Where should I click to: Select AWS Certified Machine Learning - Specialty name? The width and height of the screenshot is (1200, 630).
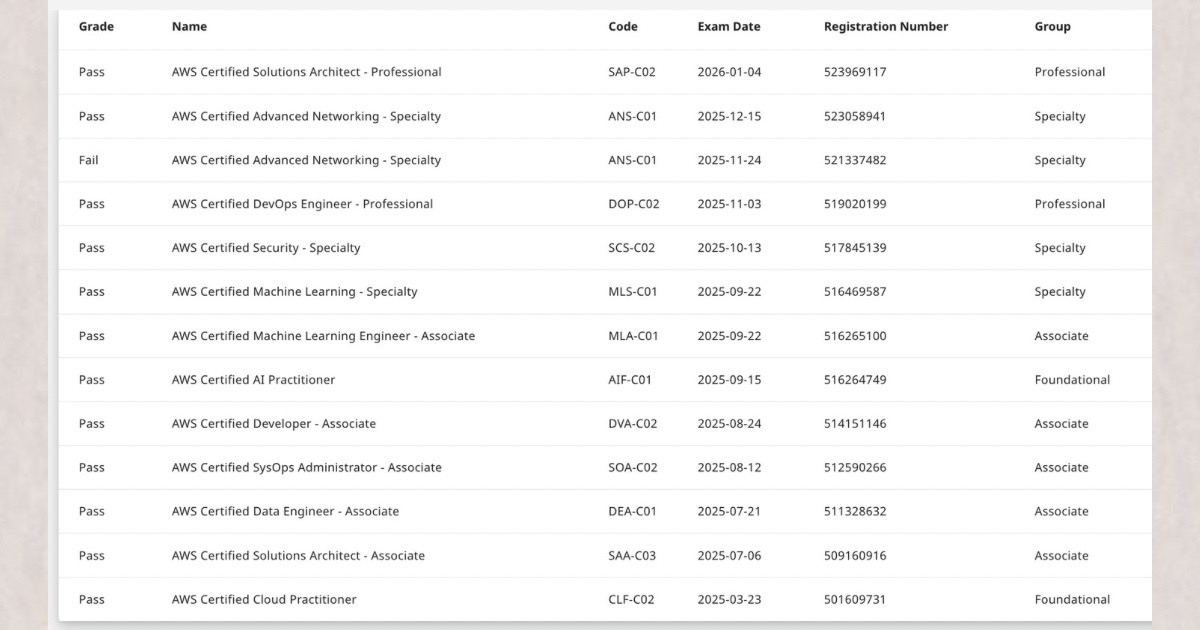coord(294,292)
